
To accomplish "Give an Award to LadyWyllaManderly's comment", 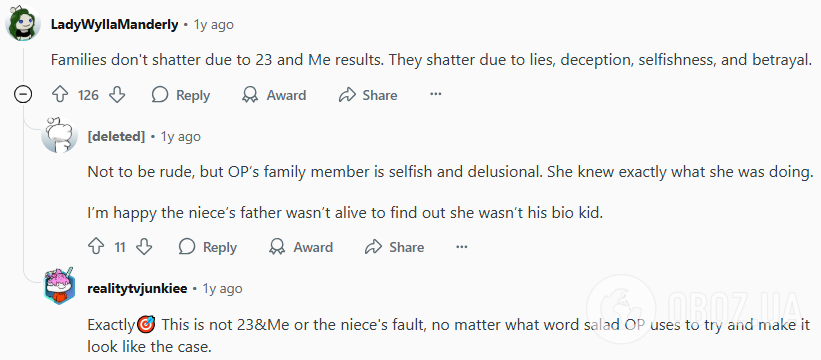I will [274, 95].
